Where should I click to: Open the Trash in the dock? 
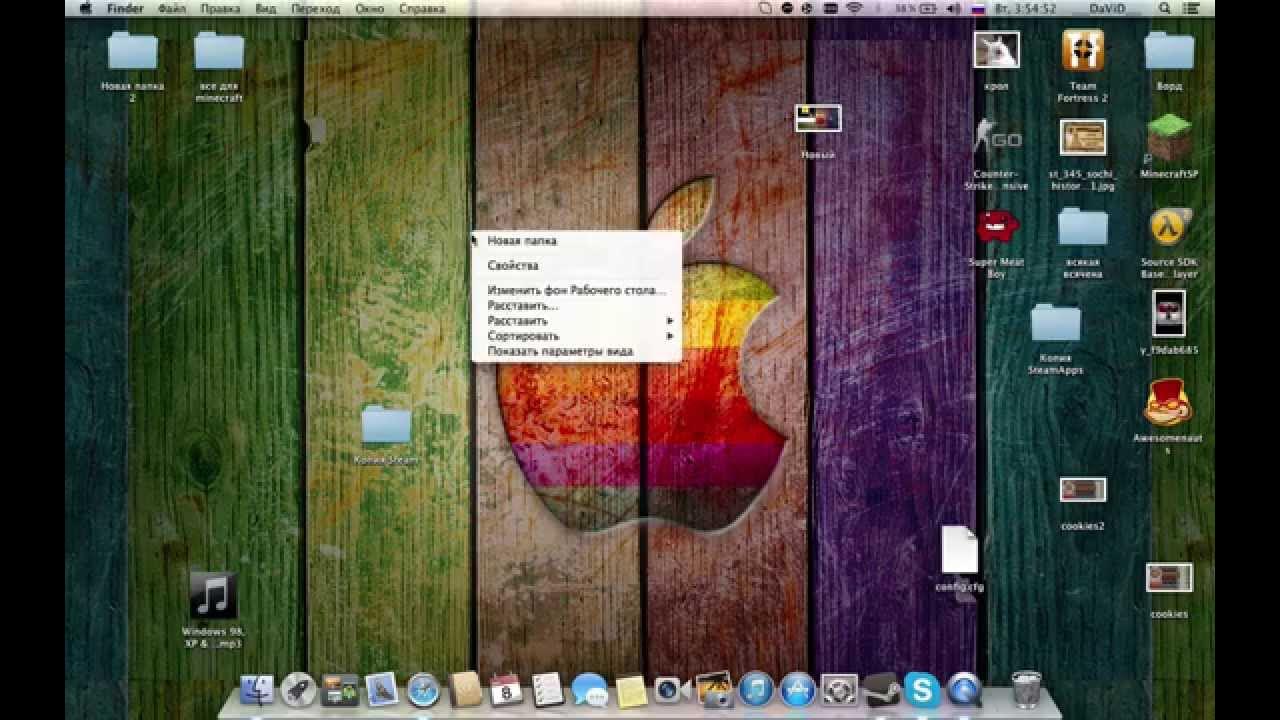click(x=1026, y=689)
